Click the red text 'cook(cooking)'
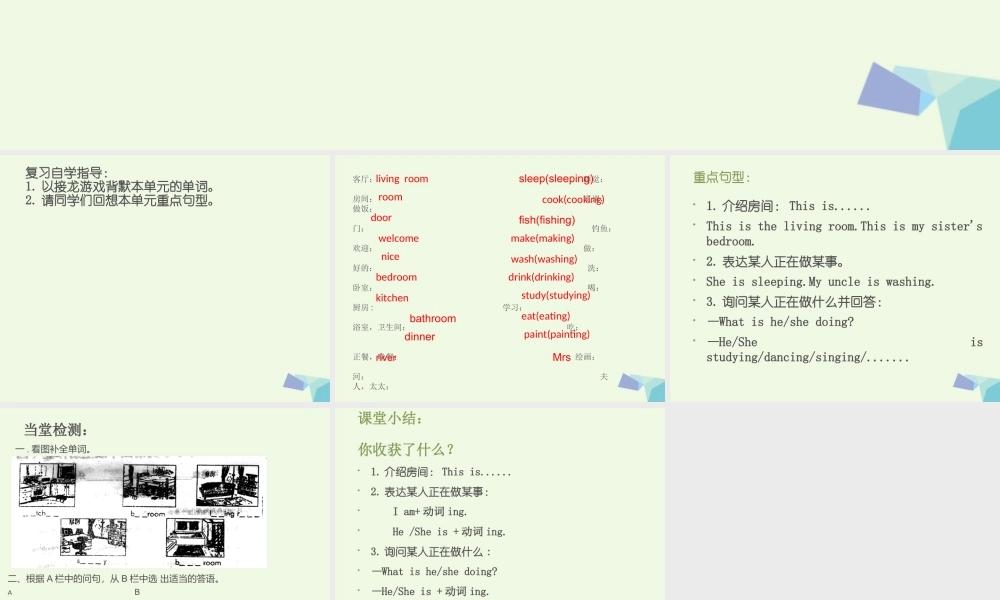The image size is (1000, 600). click(573, 200)
